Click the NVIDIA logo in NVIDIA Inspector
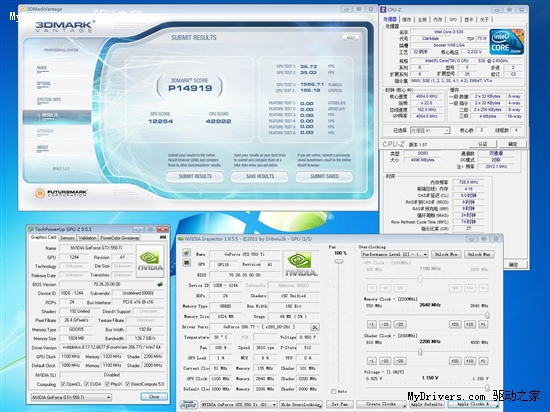Image resolution: width=550 pixels, height=412 pixels. point(300,264)
